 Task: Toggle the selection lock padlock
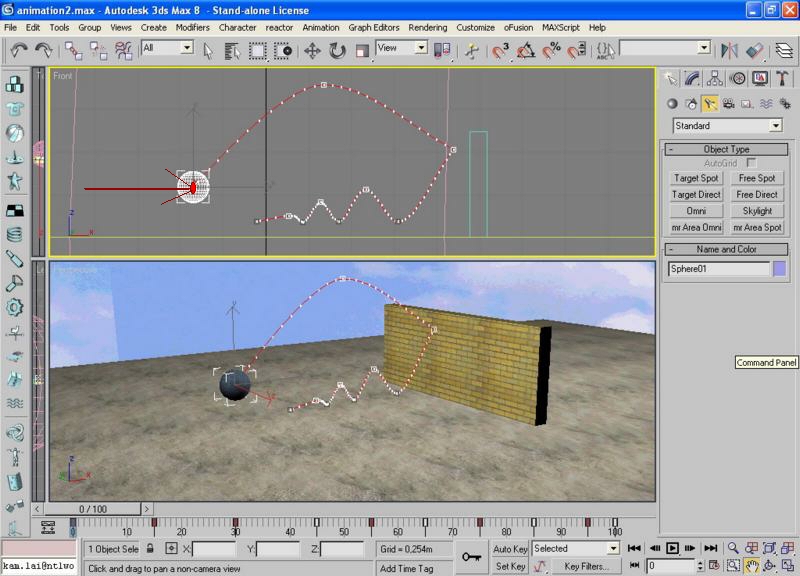pos(150,549)
